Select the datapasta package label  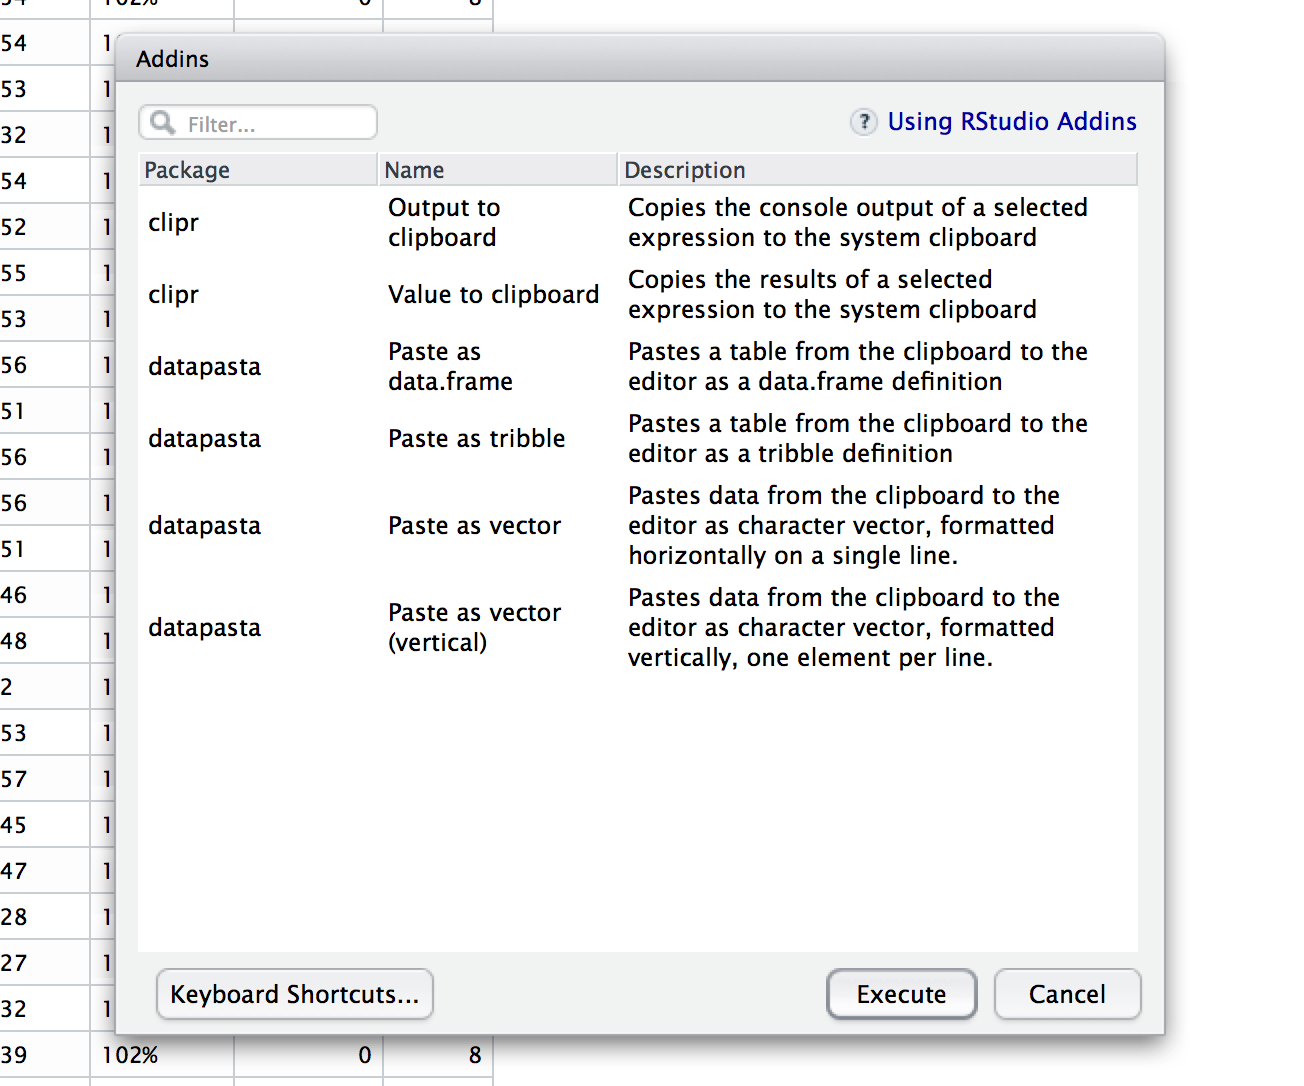pos(204,366)
